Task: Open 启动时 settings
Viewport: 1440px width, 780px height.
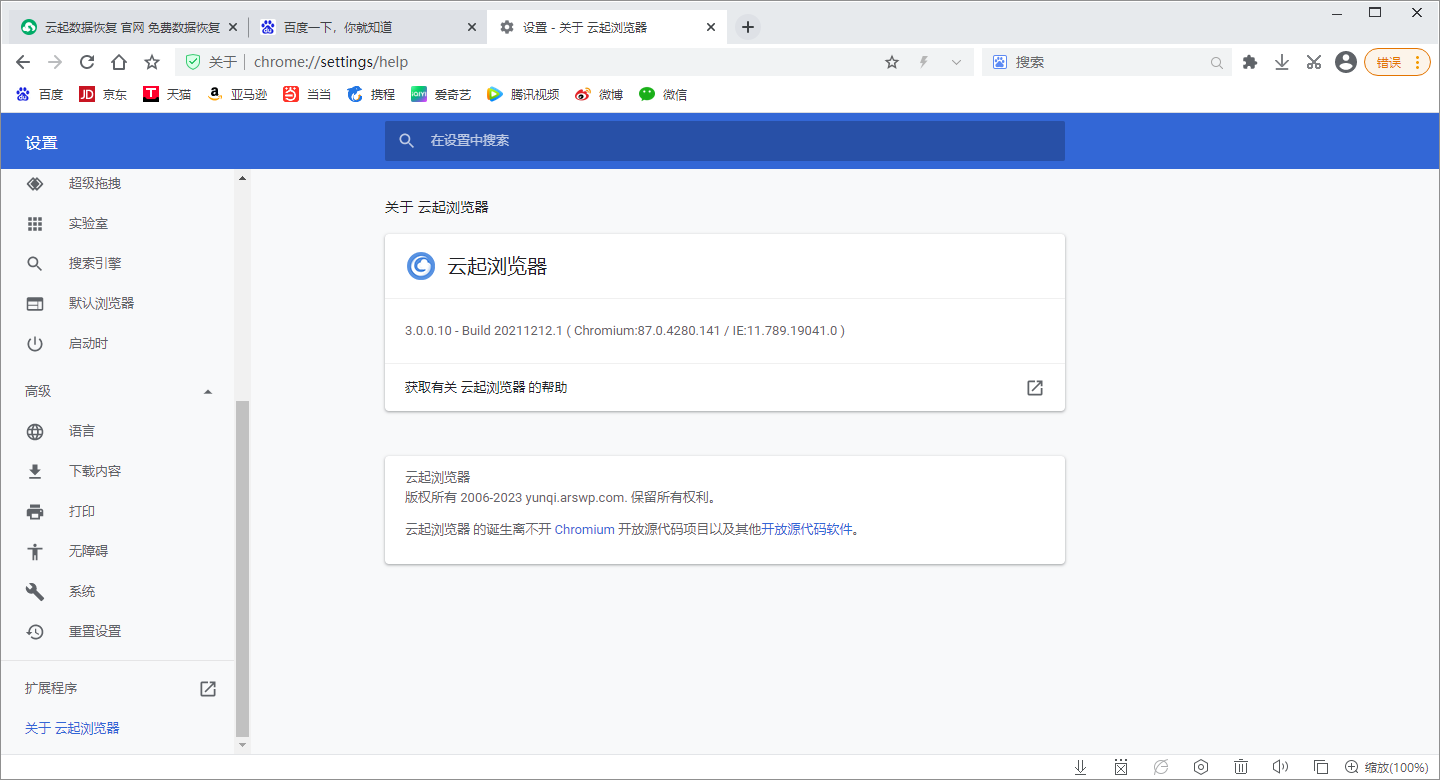Action: (118, 344)
